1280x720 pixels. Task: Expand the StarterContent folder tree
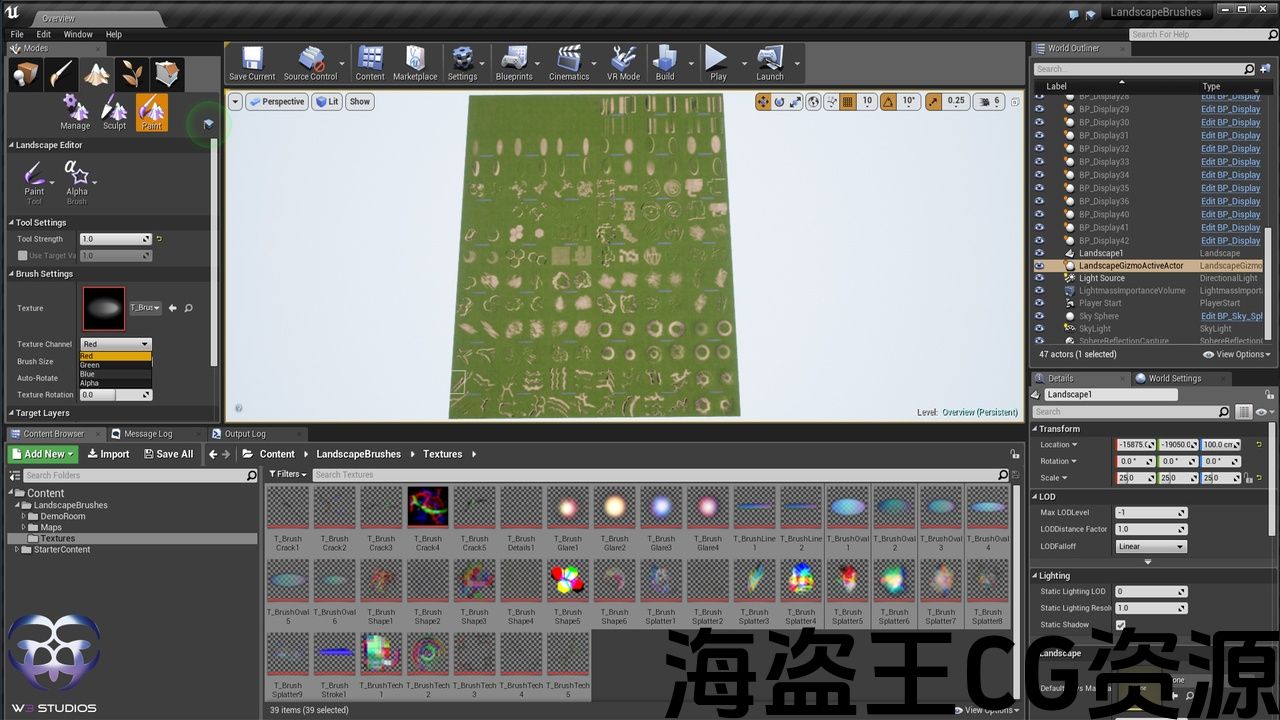[16, 549]
